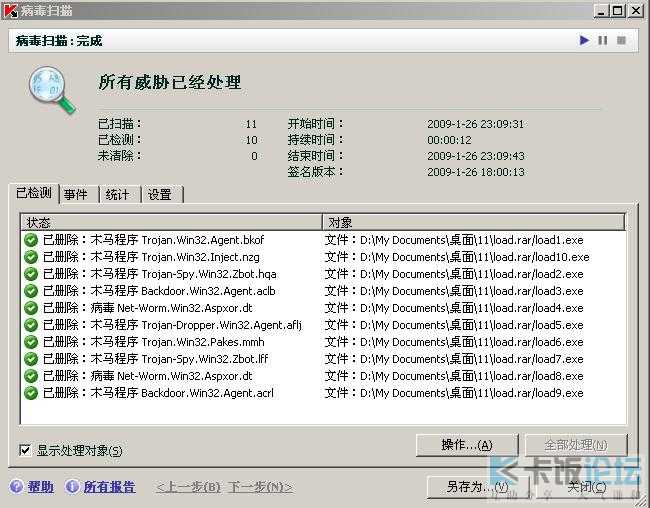
Task: Maximize the virus scan window
Action: point(618,10)
